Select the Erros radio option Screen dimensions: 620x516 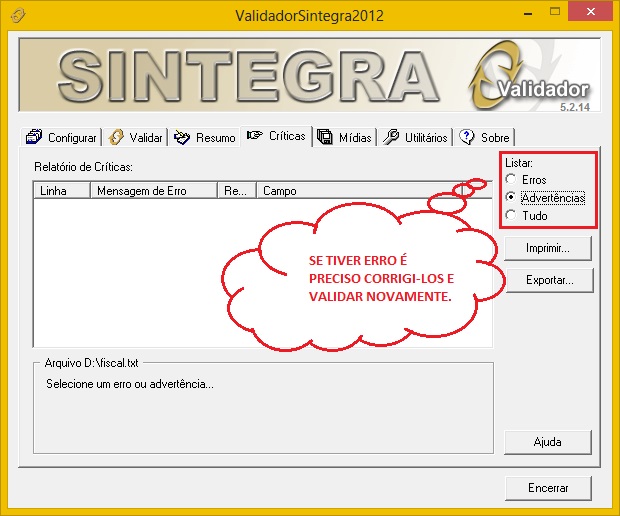click(x=511, y=180)
